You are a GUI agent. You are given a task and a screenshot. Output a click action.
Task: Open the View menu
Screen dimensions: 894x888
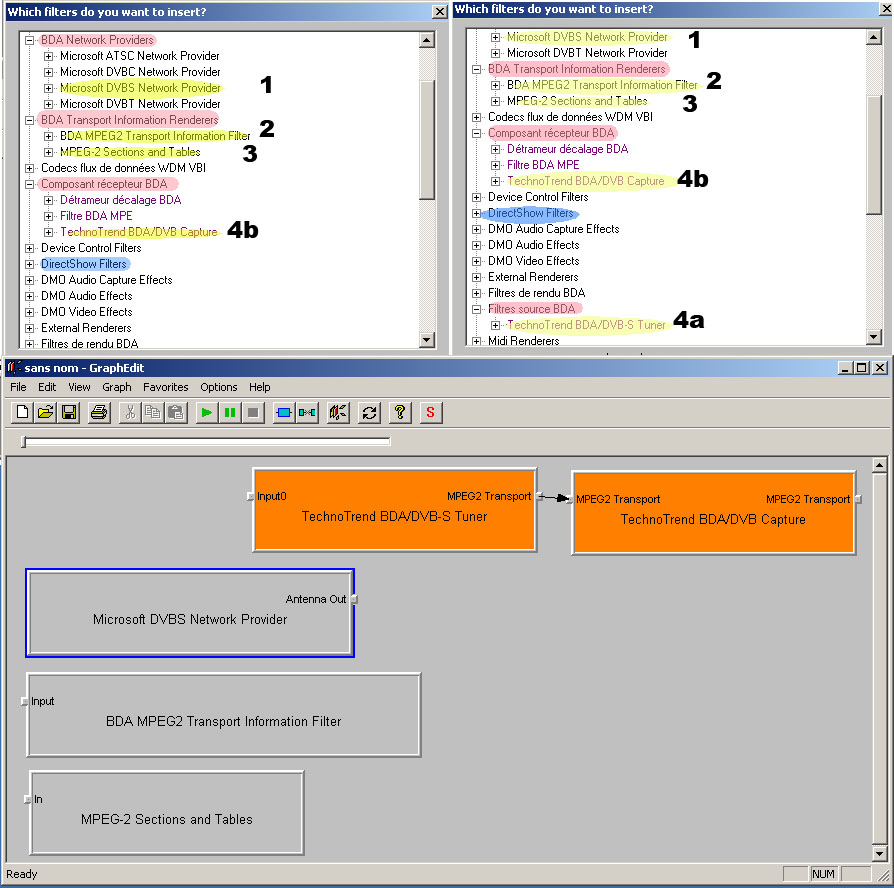click(x=79, y=387)
